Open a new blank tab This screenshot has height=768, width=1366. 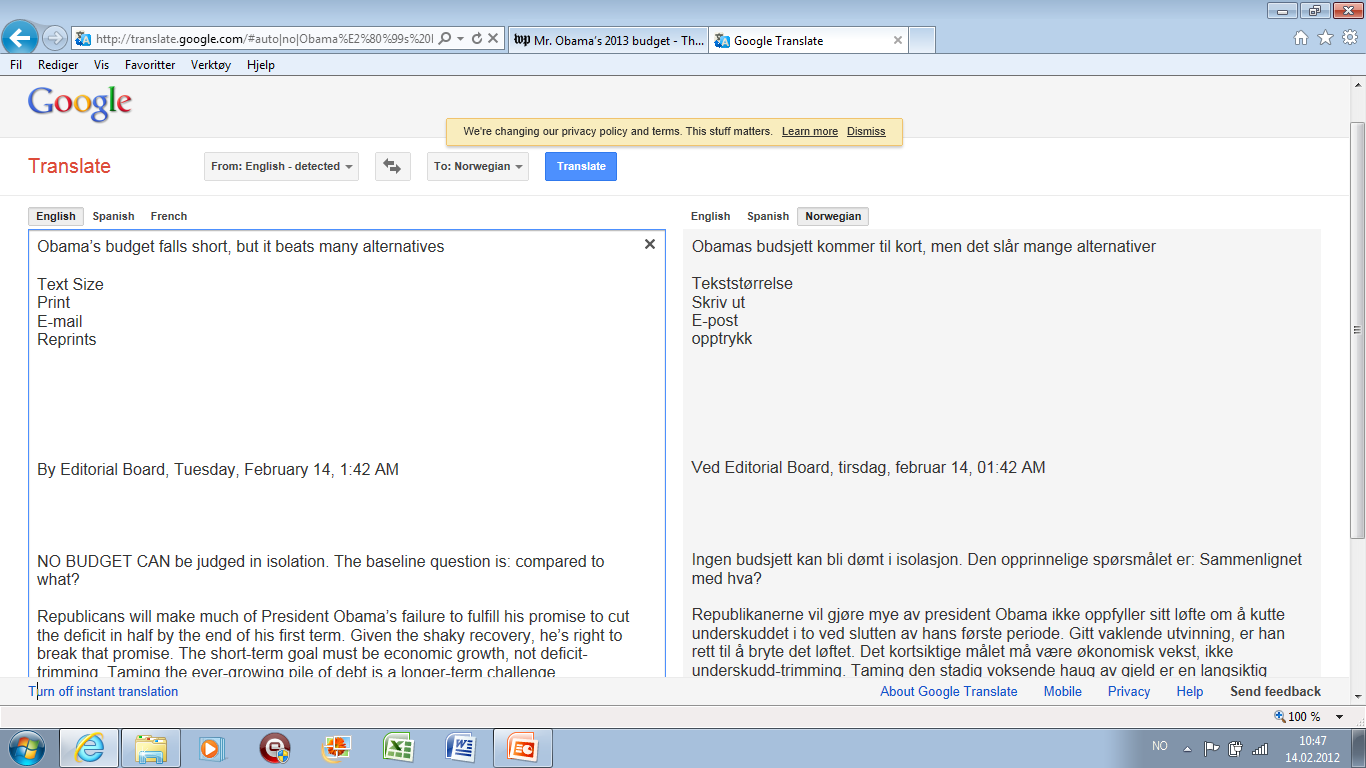pyautogui.click(x=922, y=40)
